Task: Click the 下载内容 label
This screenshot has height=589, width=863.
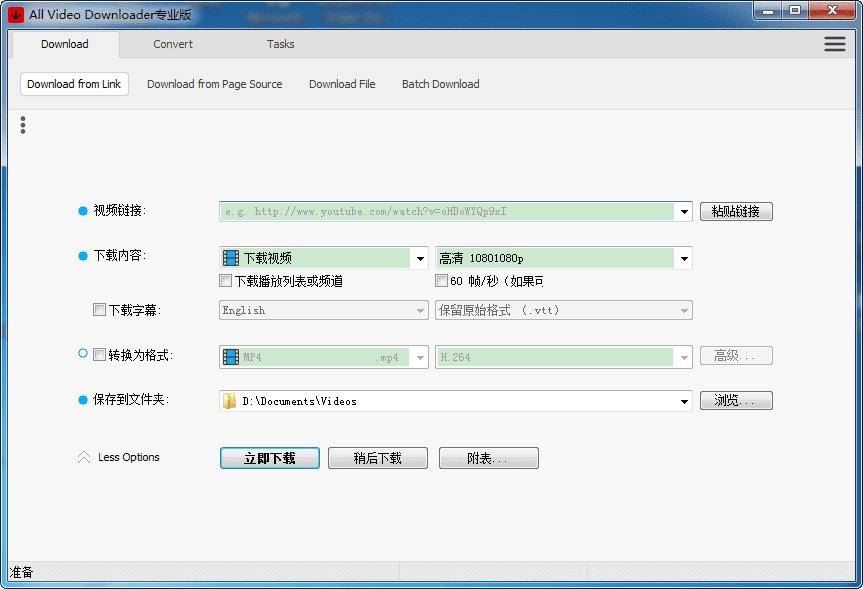Action: [119, 255]
